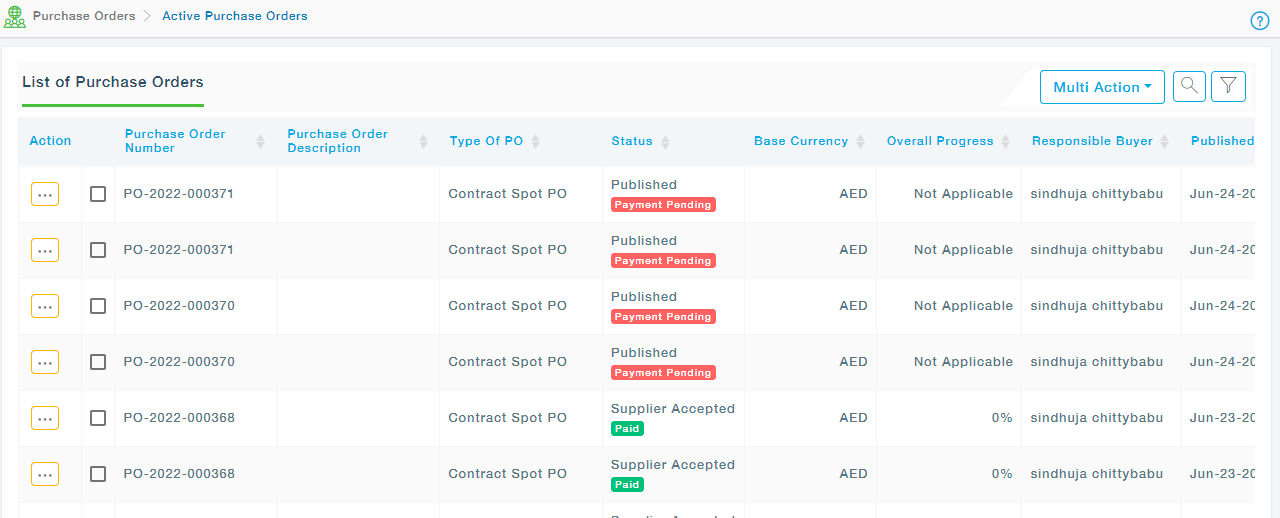Viewport: 1280px width, 518px height.
Task: Click the filter funnel icon
Action: coord(1228,86)
